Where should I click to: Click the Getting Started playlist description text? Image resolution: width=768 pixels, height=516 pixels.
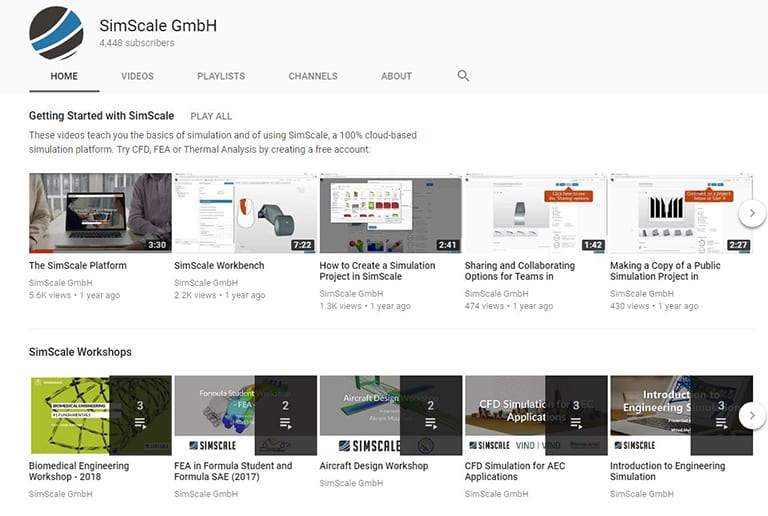[x=223, y=142]
